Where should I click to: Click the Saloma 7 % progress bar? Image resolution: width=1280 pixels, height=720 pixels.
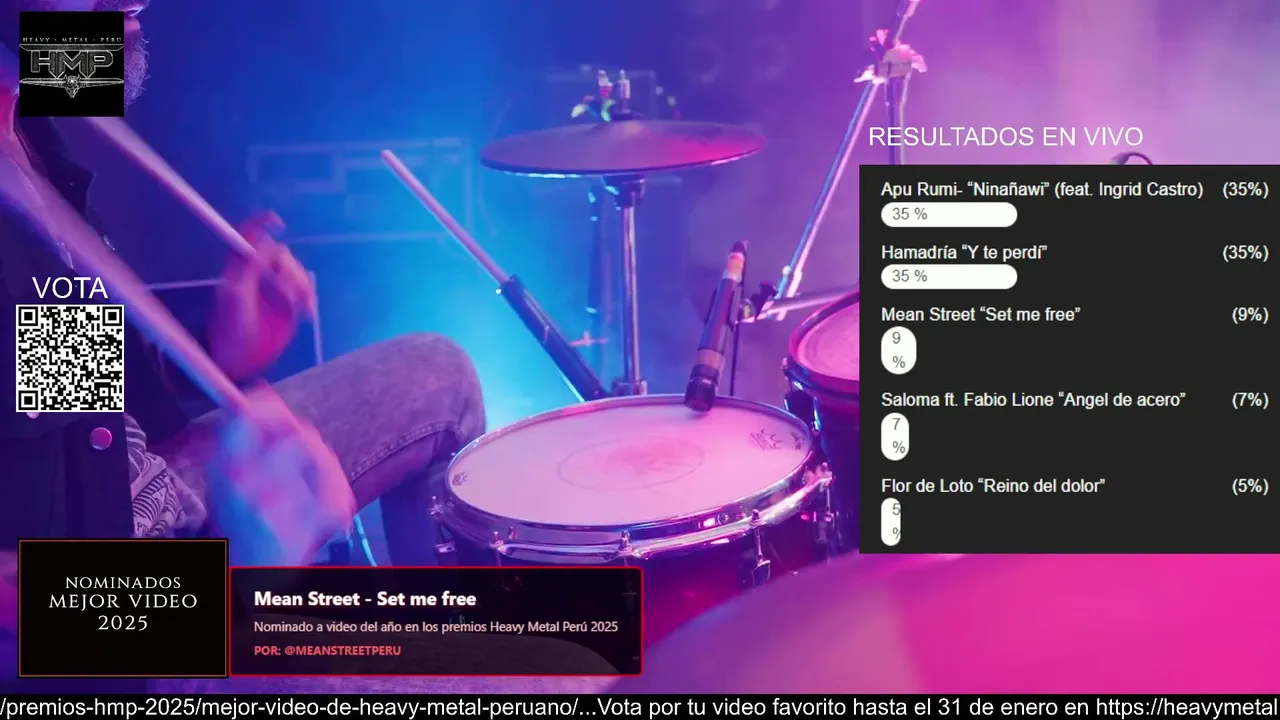[x=895, y=435]
